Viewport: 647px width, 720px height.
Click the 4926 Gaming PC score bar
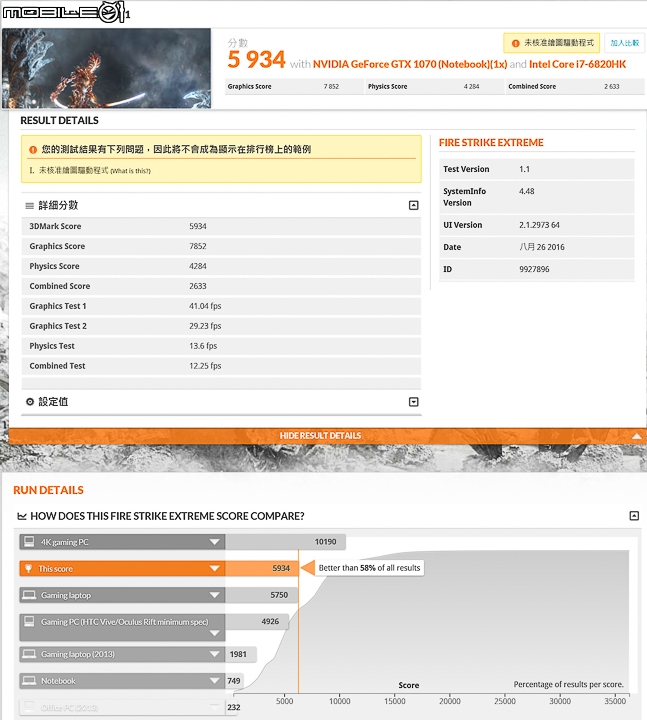point(257,622)
